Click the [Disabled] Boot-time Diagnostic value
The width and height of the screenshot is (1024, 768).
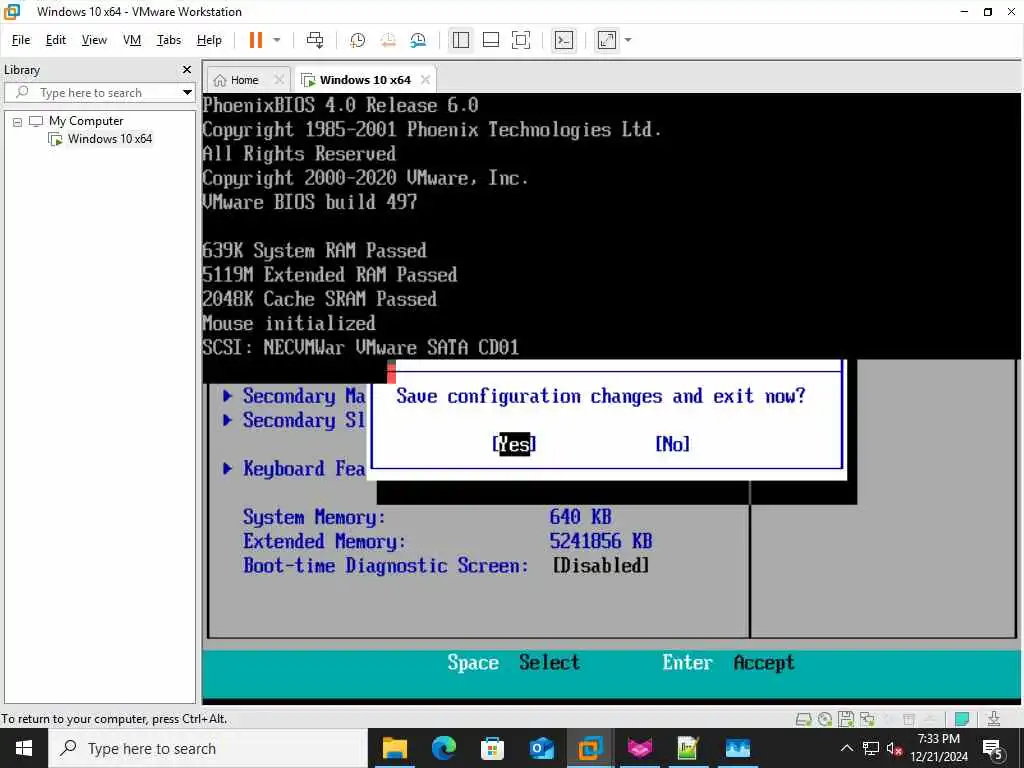(x=601, y=566)
